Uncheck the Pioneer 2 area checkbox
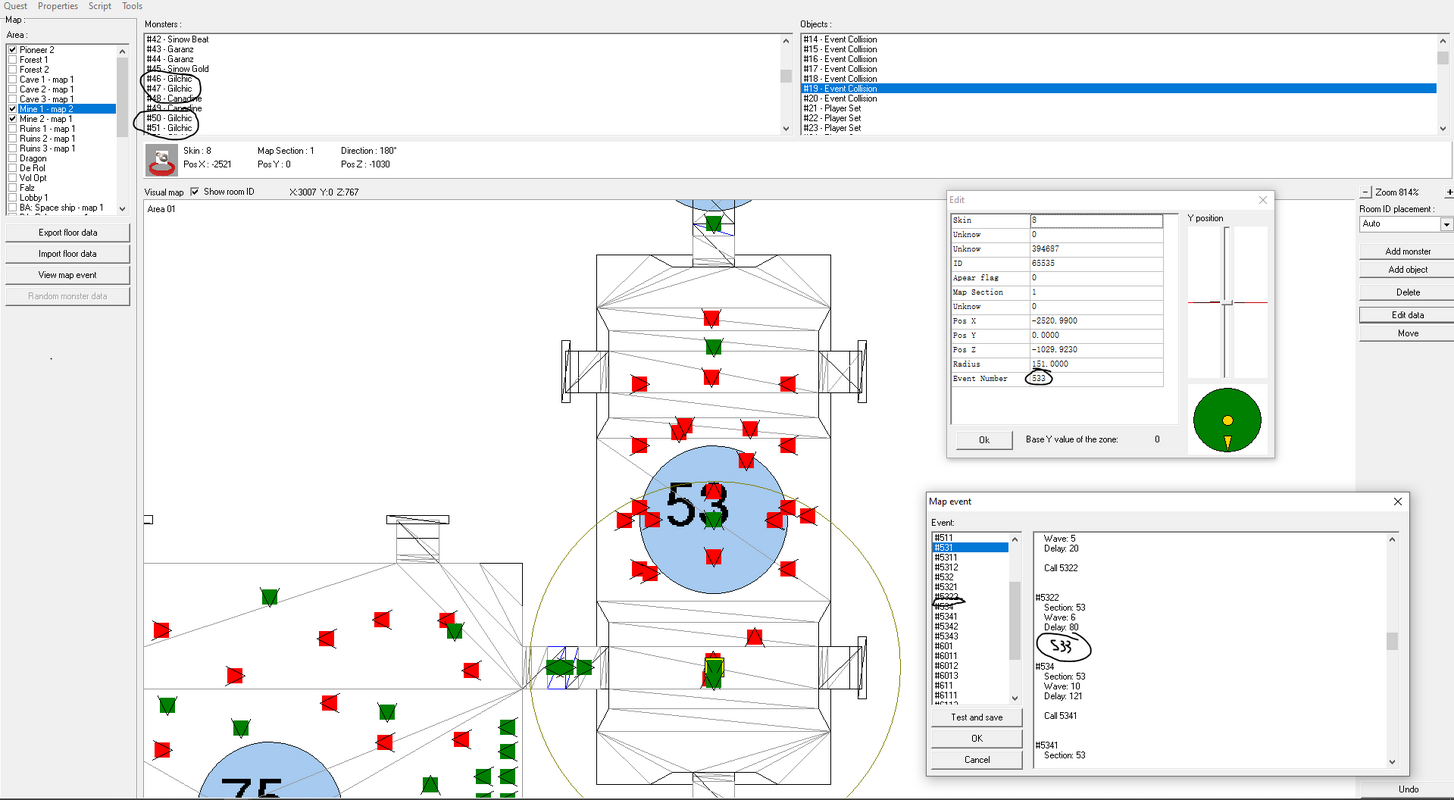 13,50
